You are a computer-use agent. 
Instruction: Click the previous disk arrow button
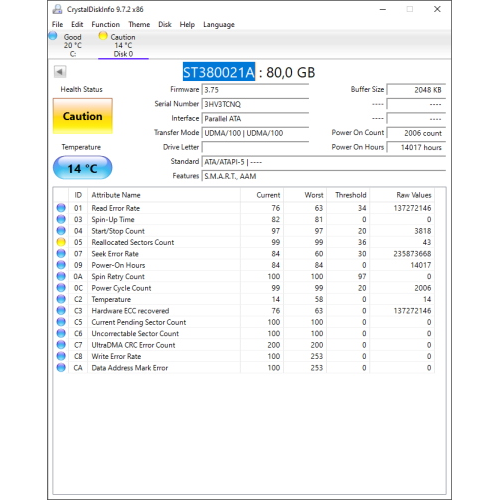60,72
